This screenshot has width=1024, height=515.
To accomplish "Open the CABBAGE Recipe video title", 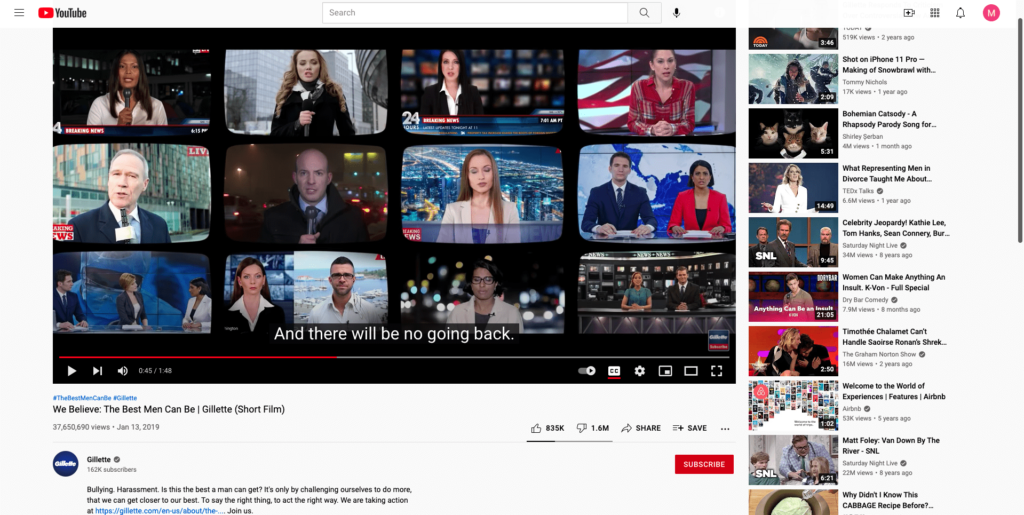I will coord(888,500).
